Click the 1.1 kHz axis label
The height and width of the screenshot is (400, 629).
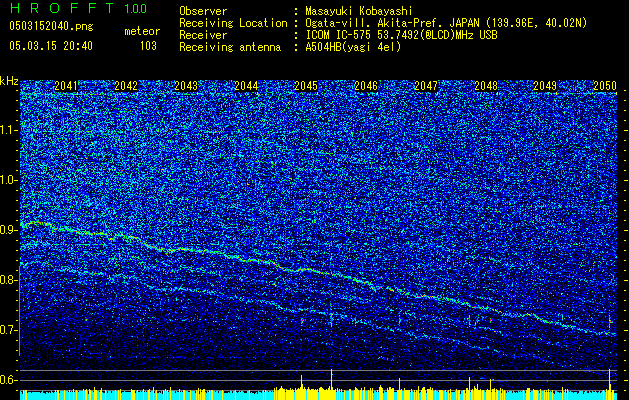[x=9, y=130]
